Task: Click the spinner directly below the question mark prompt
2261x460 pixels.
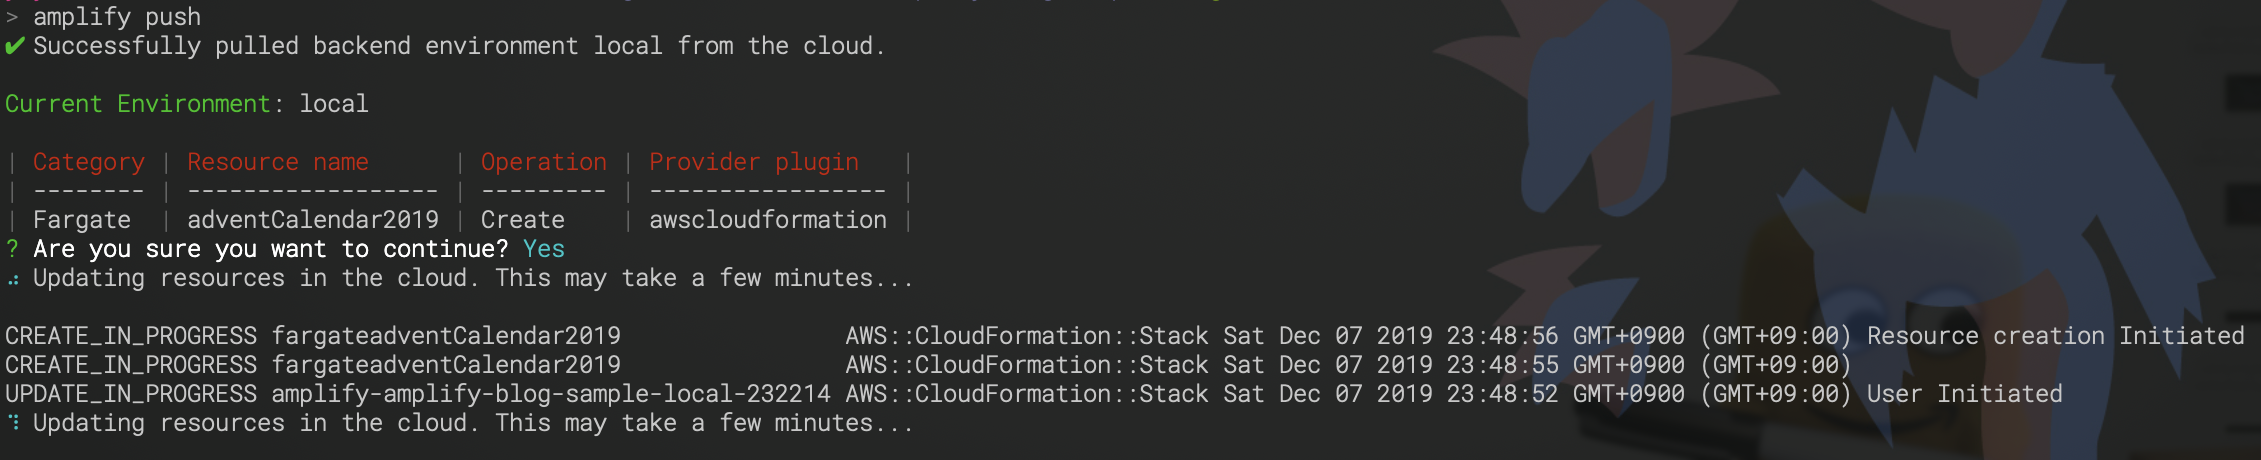Action: 13,279
